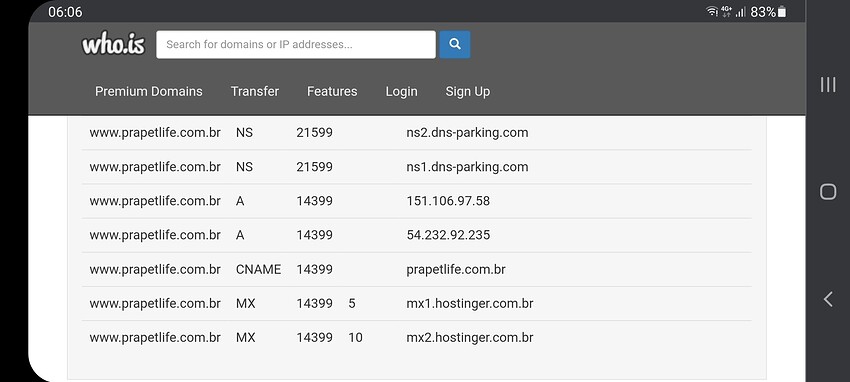Click TTL 21599 in ns2 row

click(x=314, y=133)
